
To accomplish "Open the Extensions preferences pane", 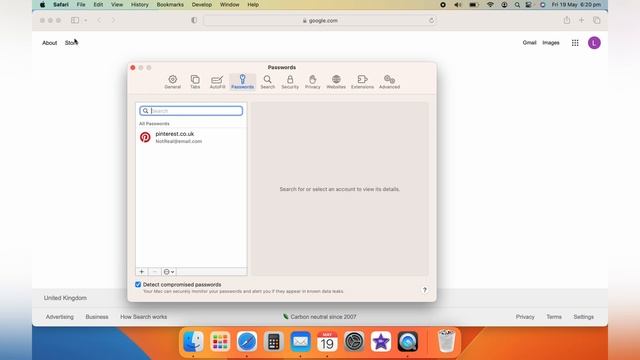I will (362, 82).
